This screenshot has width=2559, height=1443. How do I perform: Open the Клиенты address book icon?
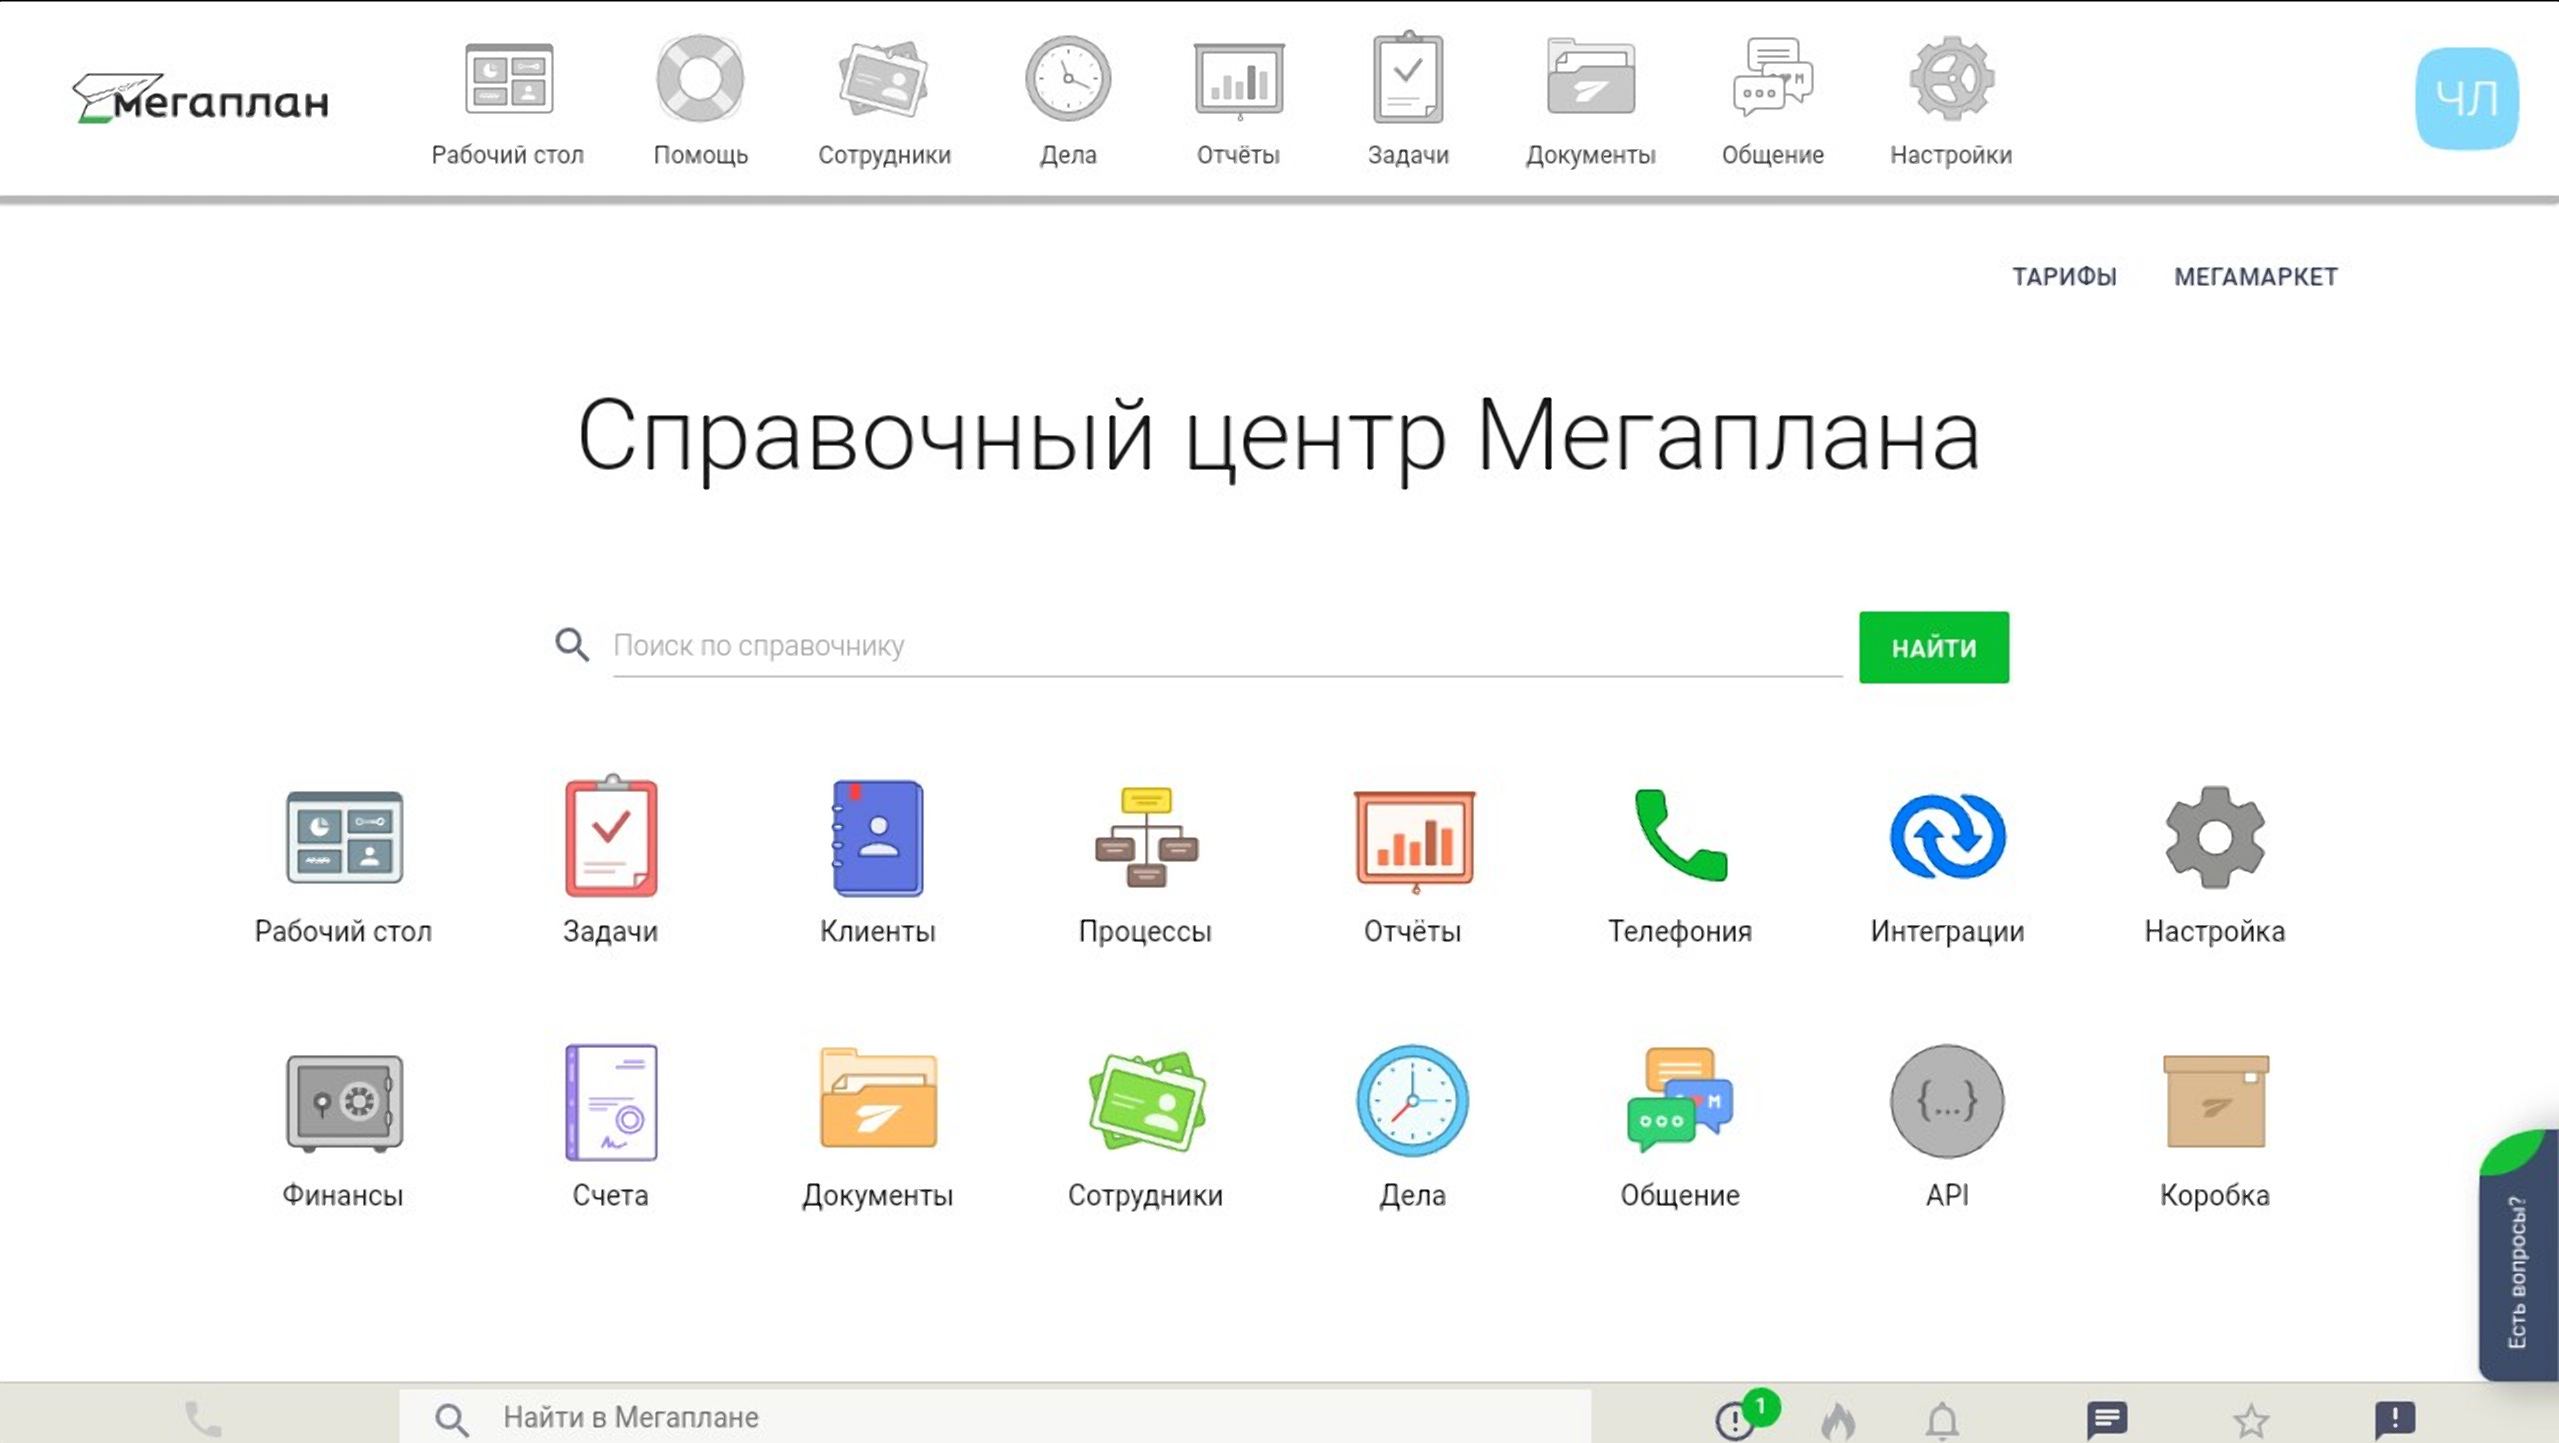[877, 838]
